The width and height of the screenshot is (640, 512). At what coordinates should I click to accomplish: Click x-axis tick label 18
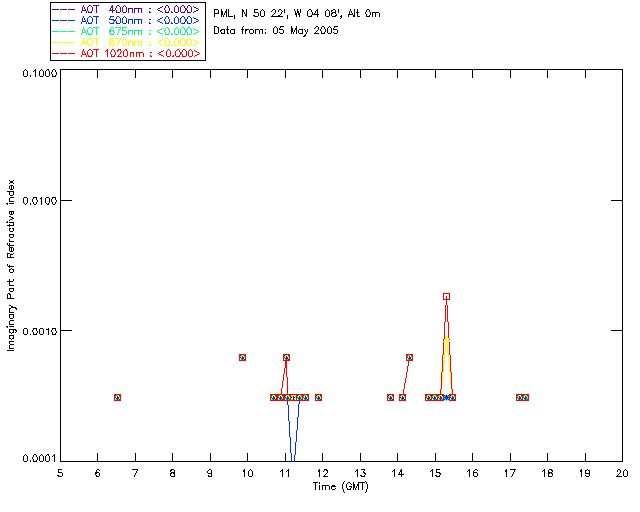click(548, 473)
